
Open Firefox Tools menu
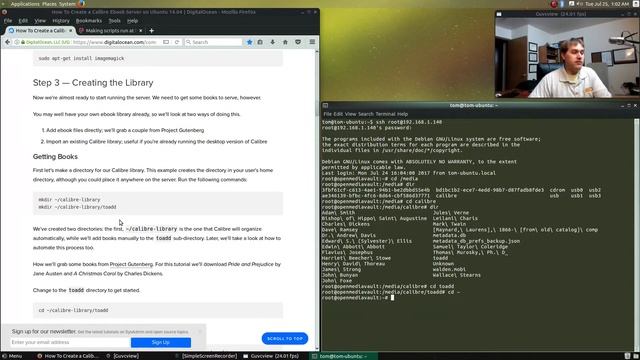(114, 20)
